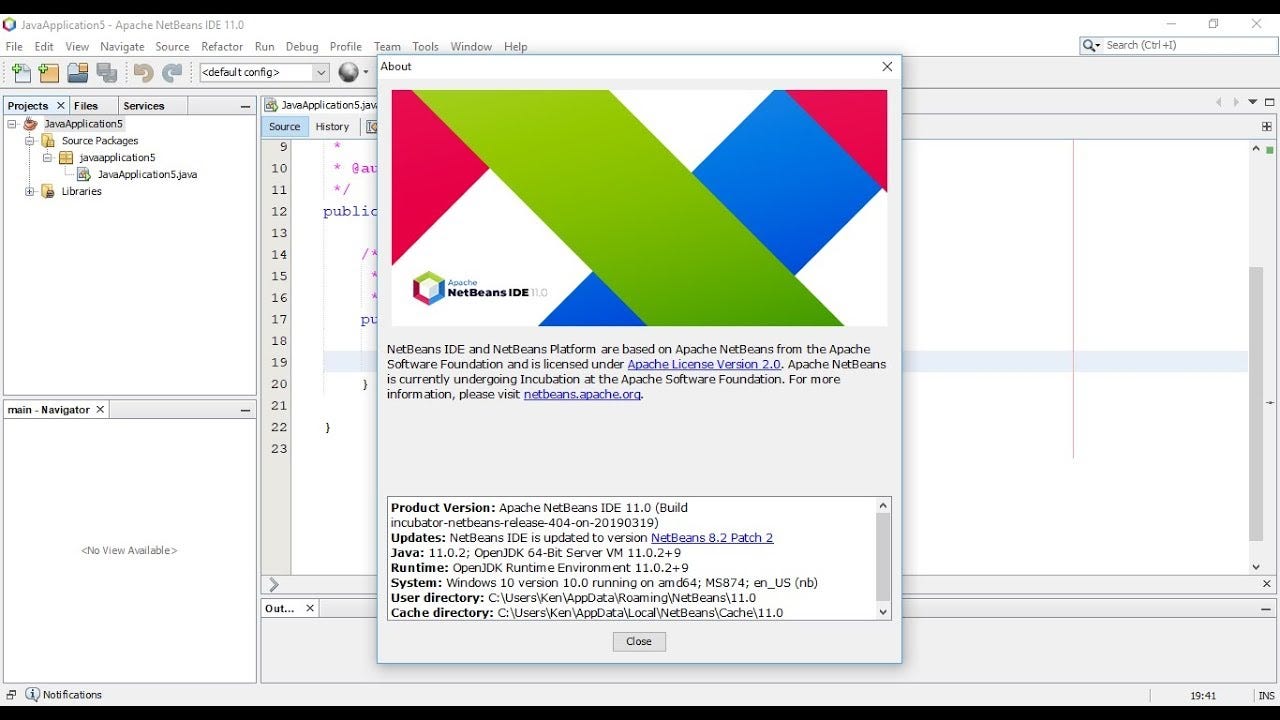Click the Undo arrow toolbar icon

143,72
